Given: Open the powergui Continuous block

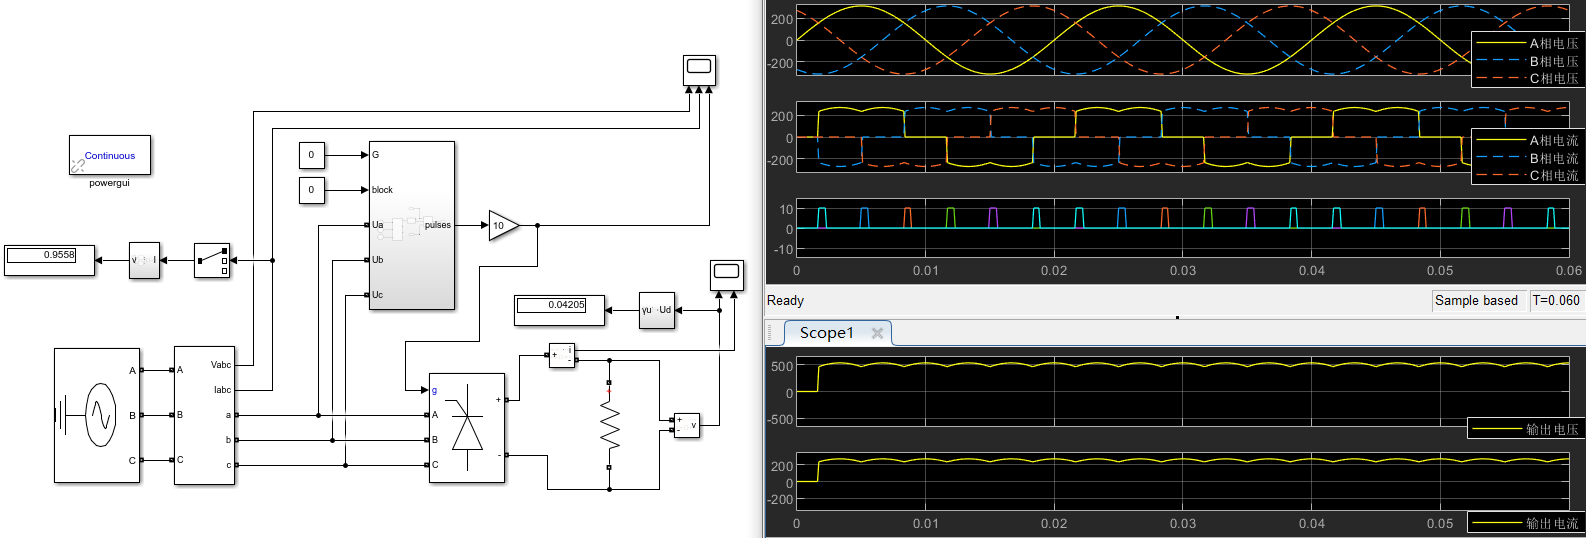Looking at the screenshot, I should click(110, 155).
